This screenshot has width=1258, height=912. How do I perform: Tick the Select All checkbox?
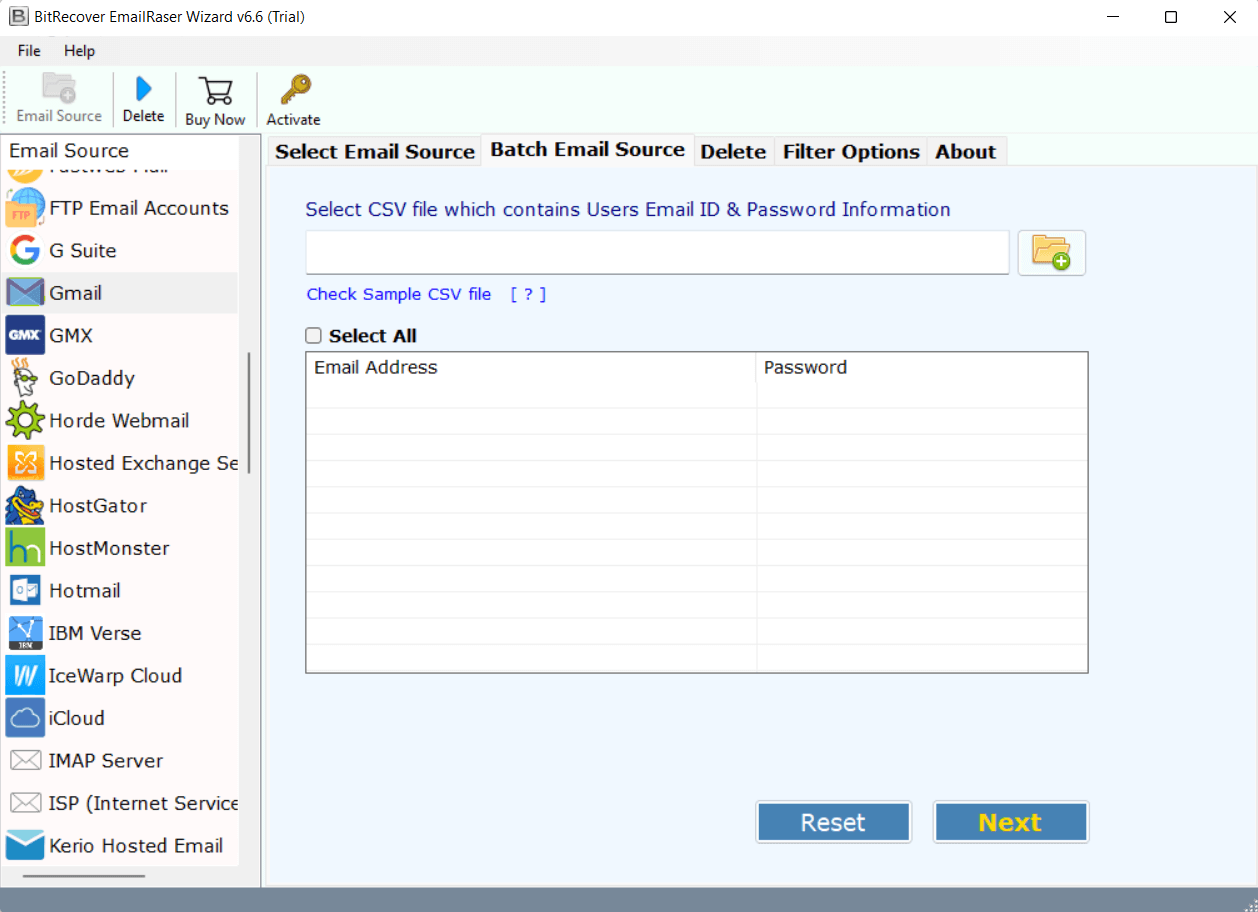click(314, 336)
